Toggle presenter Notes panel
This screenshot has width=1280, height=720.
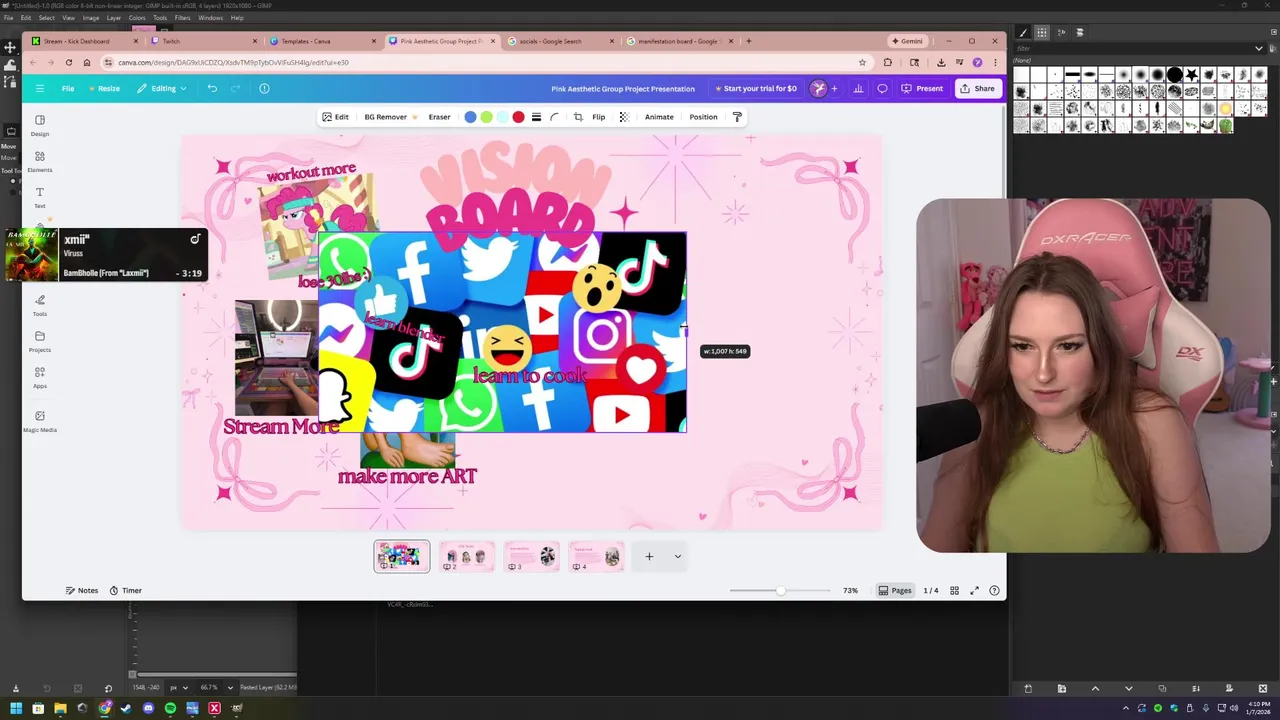coord(82,590)
